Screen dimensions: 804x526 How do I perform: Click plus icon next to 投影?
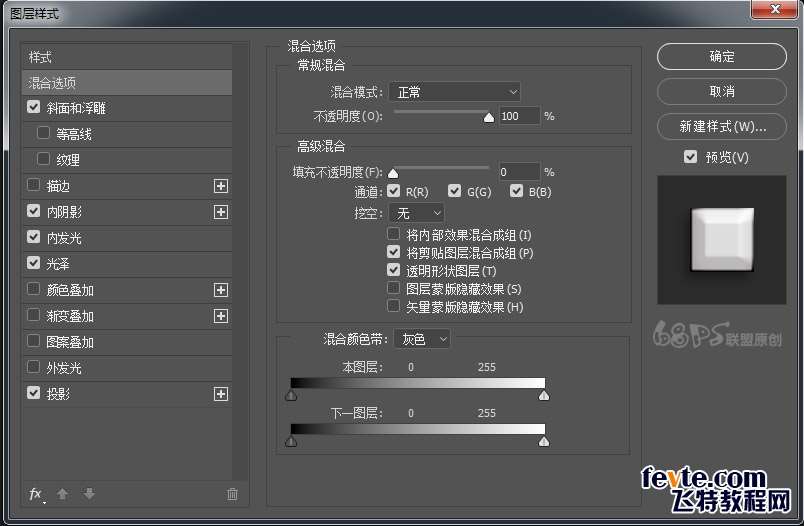[x=221, y=394]
